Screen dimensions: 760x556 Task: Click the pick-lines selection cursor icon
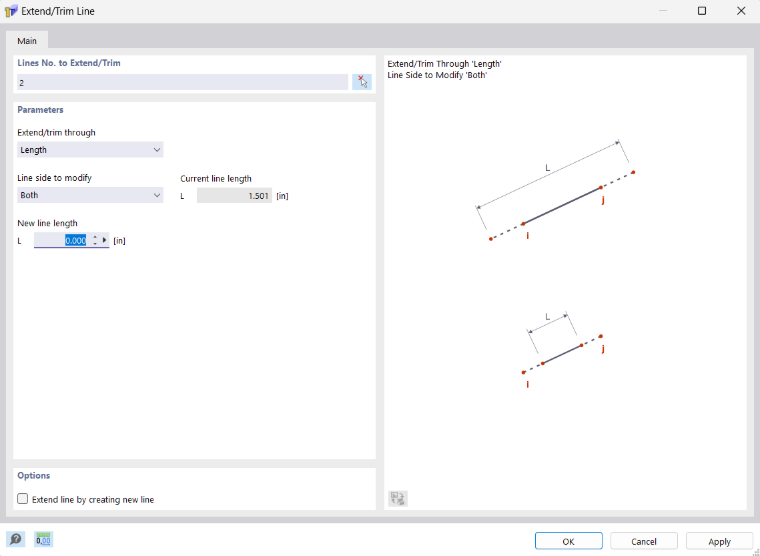pos(362,82)
